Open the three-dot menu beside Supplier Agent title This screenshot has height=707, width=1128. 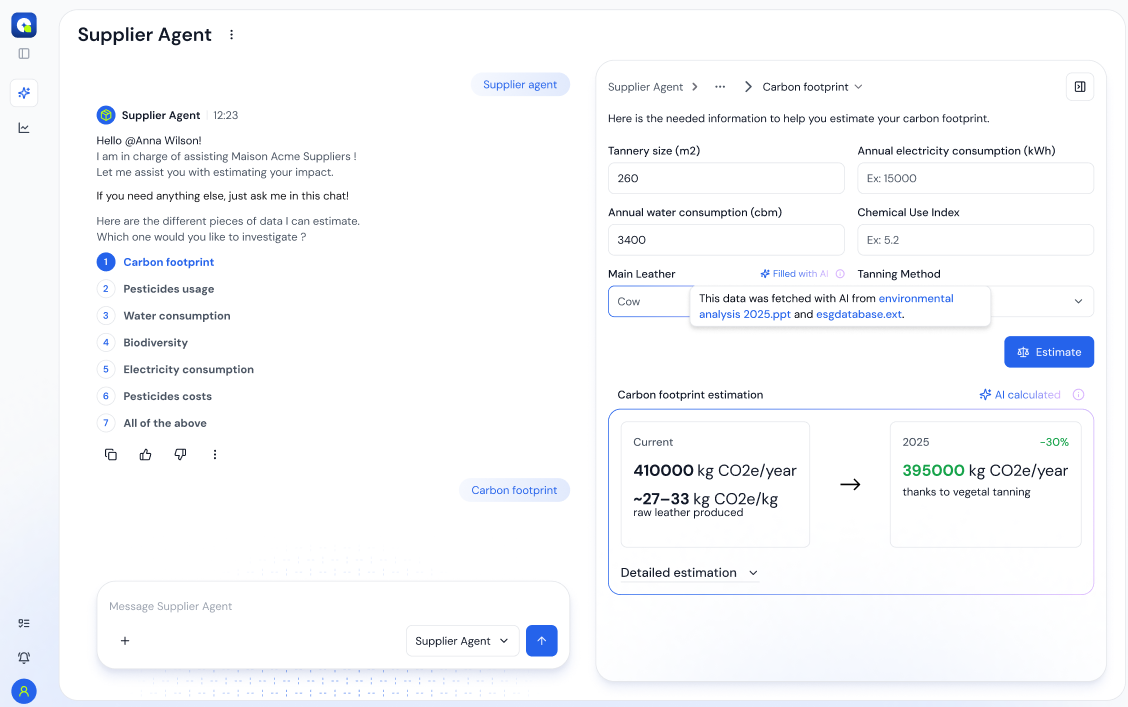(x=232, y=35)
